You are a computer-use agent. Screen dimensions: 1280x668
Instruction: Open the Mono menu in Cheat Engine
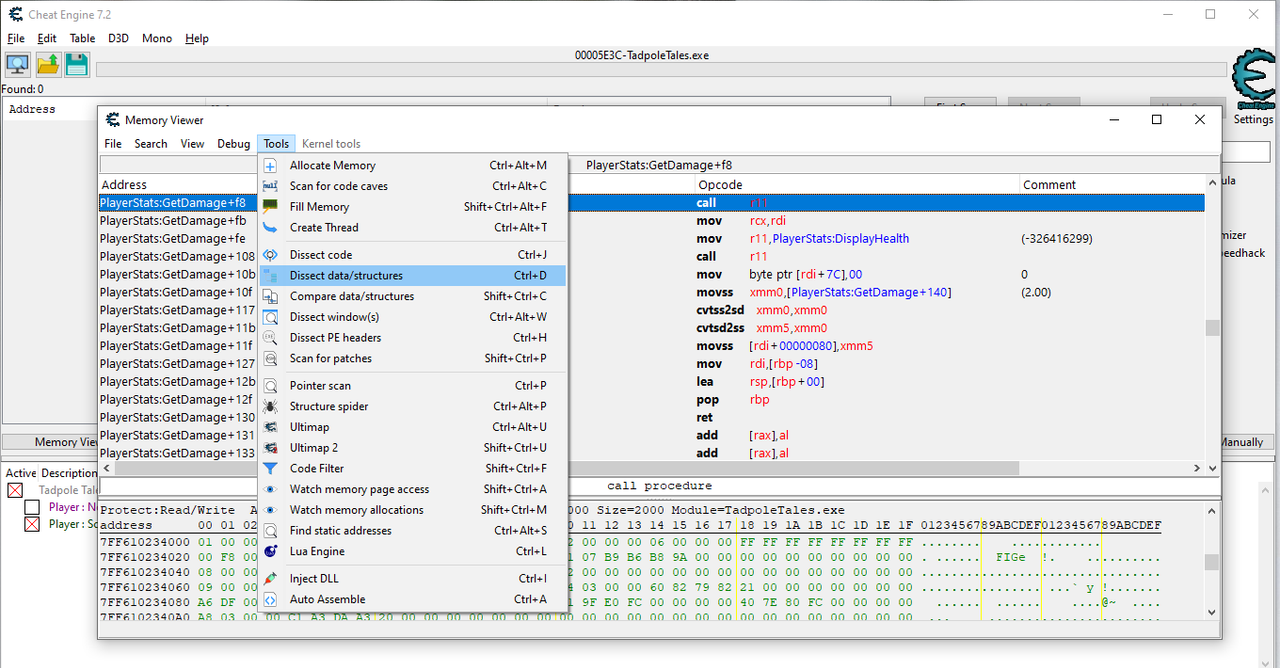157,38
